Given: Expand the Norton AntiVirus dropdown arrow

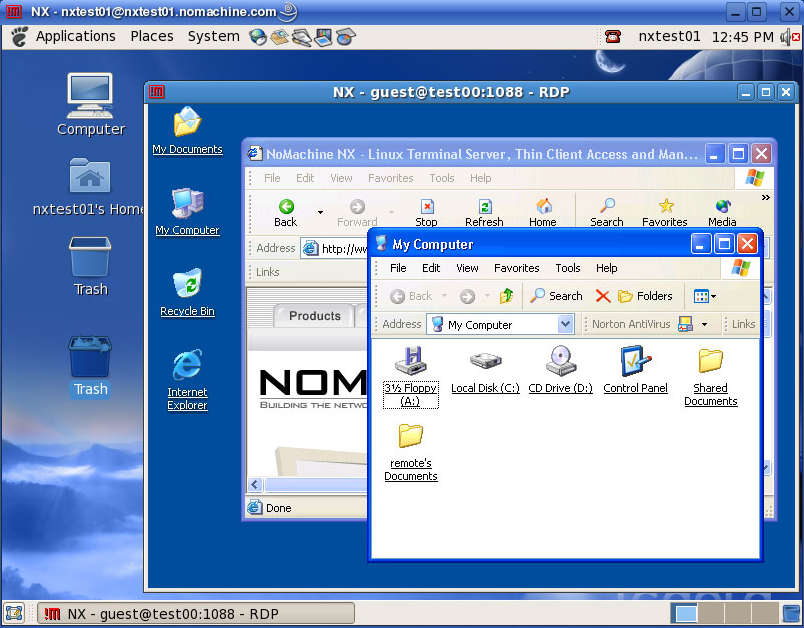Looking at the screenshot, I should coord(704,324).
